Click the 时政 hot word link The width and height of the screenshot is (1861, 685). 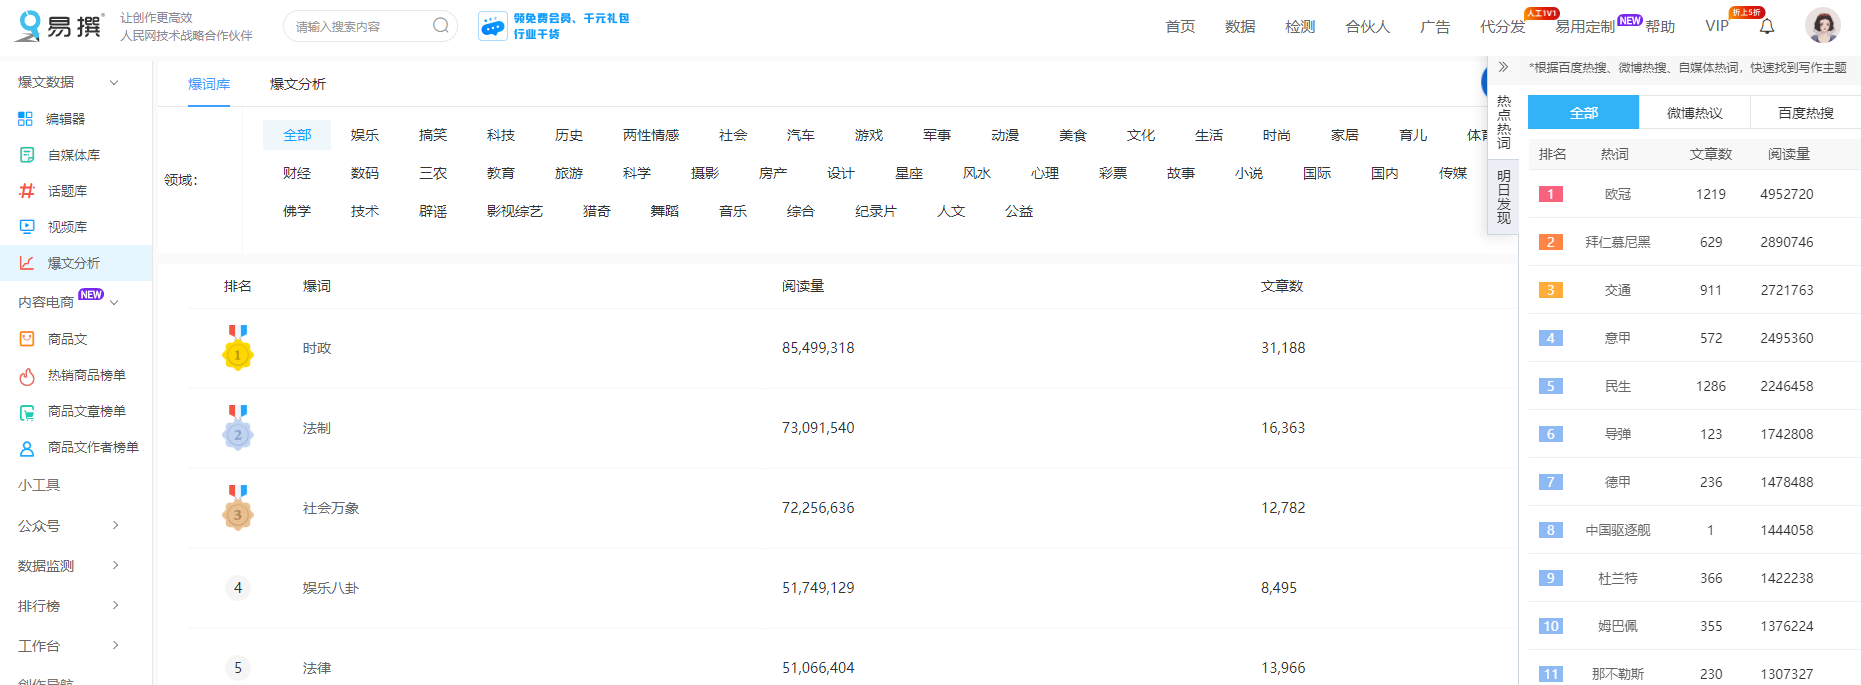tap(317, 348)
